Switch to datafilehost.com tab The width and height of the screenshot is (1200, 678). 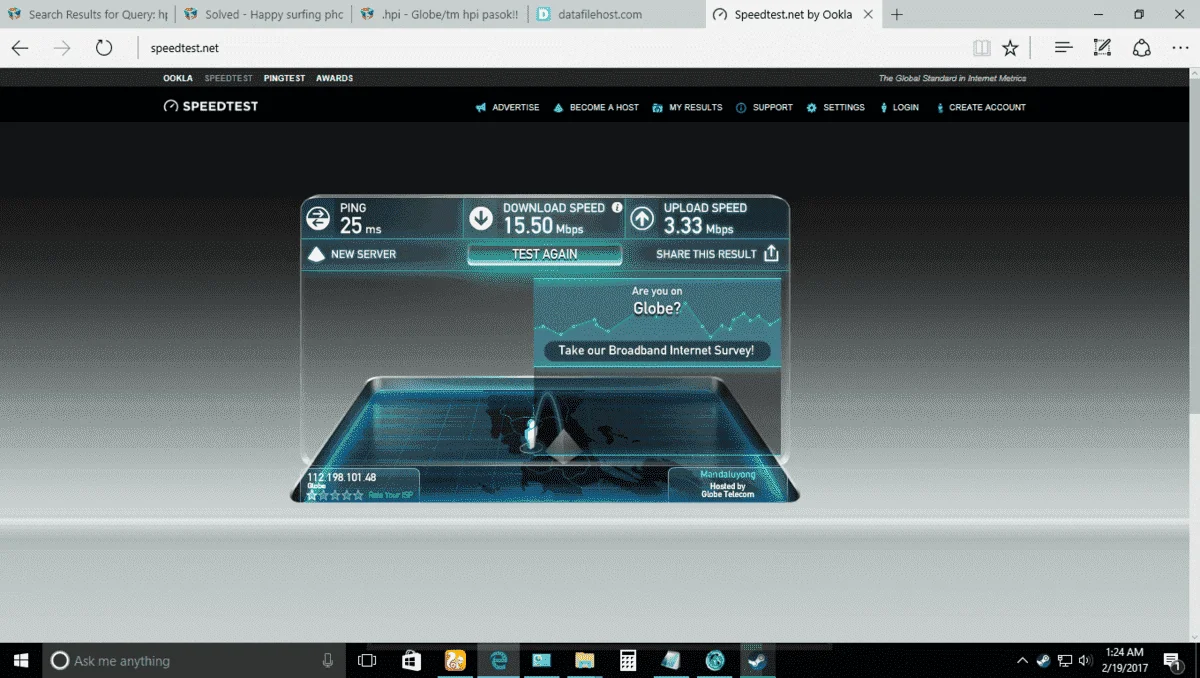tap(615, 15)
